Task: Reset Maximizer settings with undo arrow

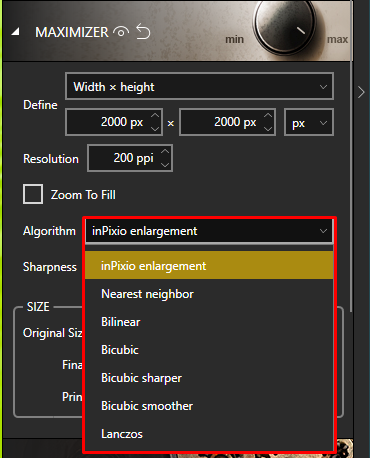Action: [x=143, y=32]
